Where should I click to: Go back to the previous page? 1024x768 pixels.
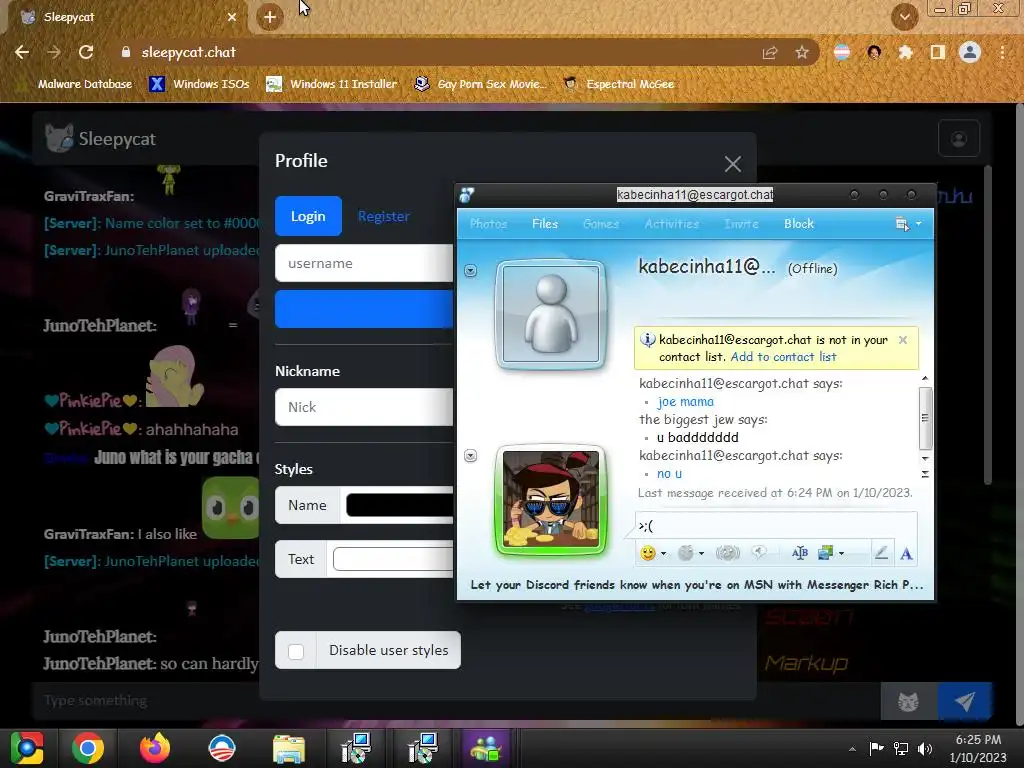click(22, 52)
